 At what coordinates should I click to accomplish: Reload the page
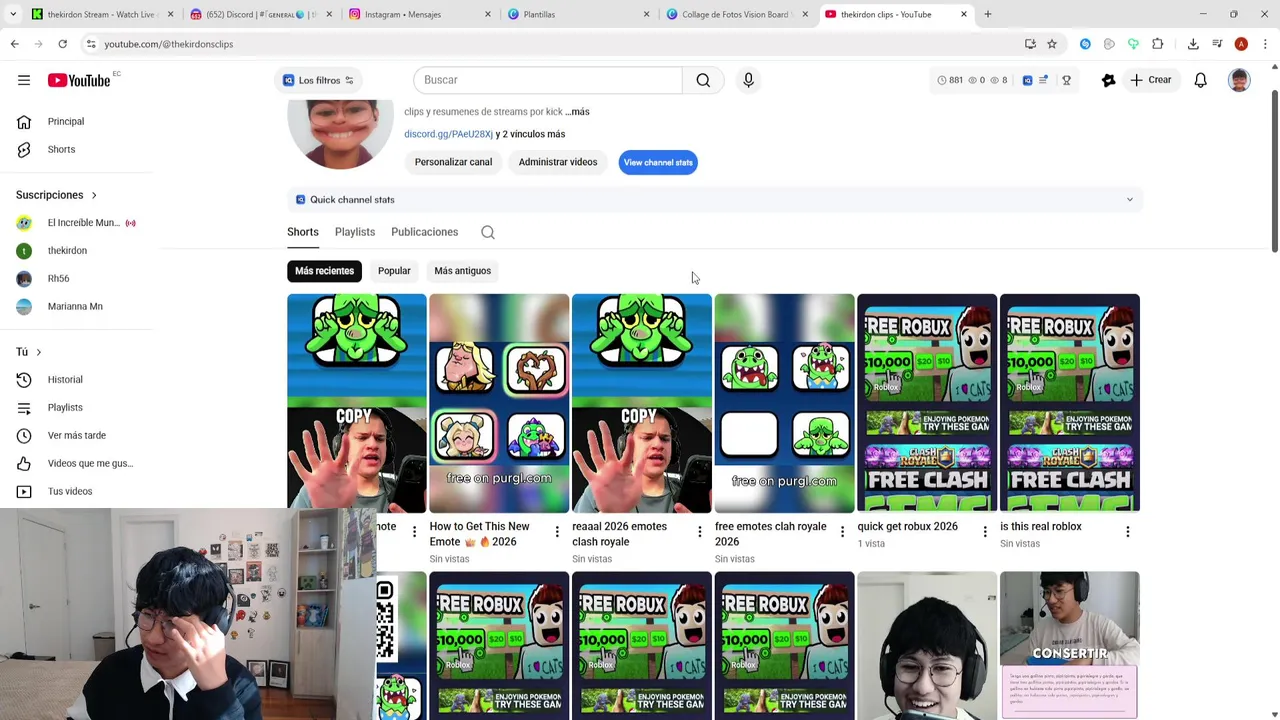tap(62, 44)
